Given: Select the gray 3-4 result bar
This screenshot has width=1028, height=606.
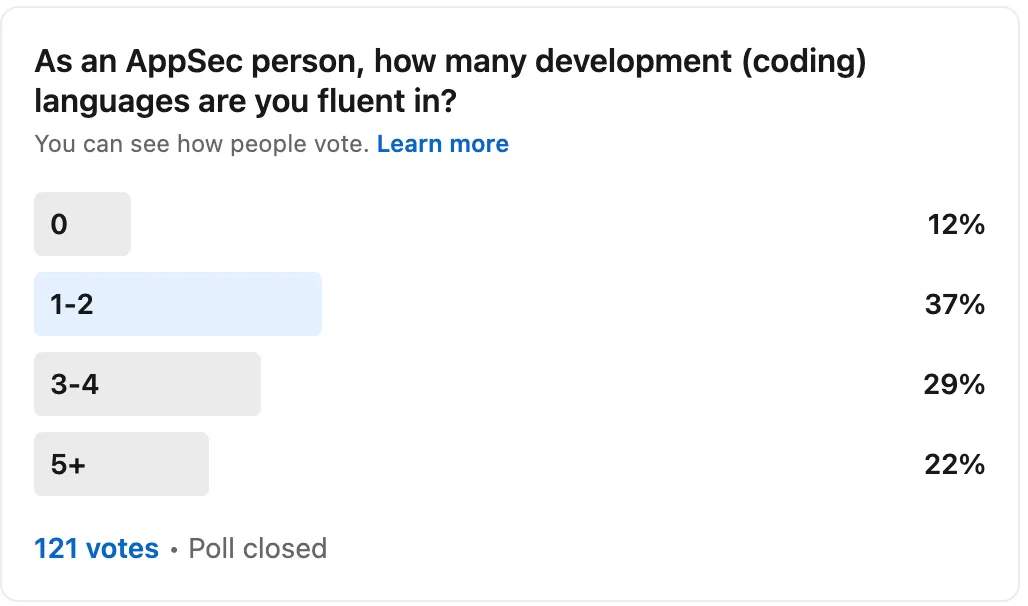Looking at the screenshot, I should (x=148, y=384).
